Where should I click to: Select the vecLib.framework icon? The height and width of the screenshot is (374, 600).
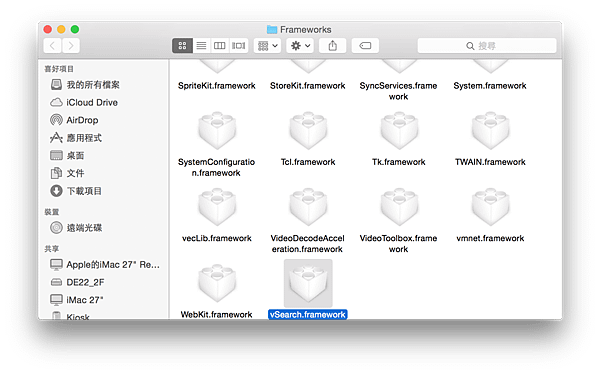click(217, 207)
